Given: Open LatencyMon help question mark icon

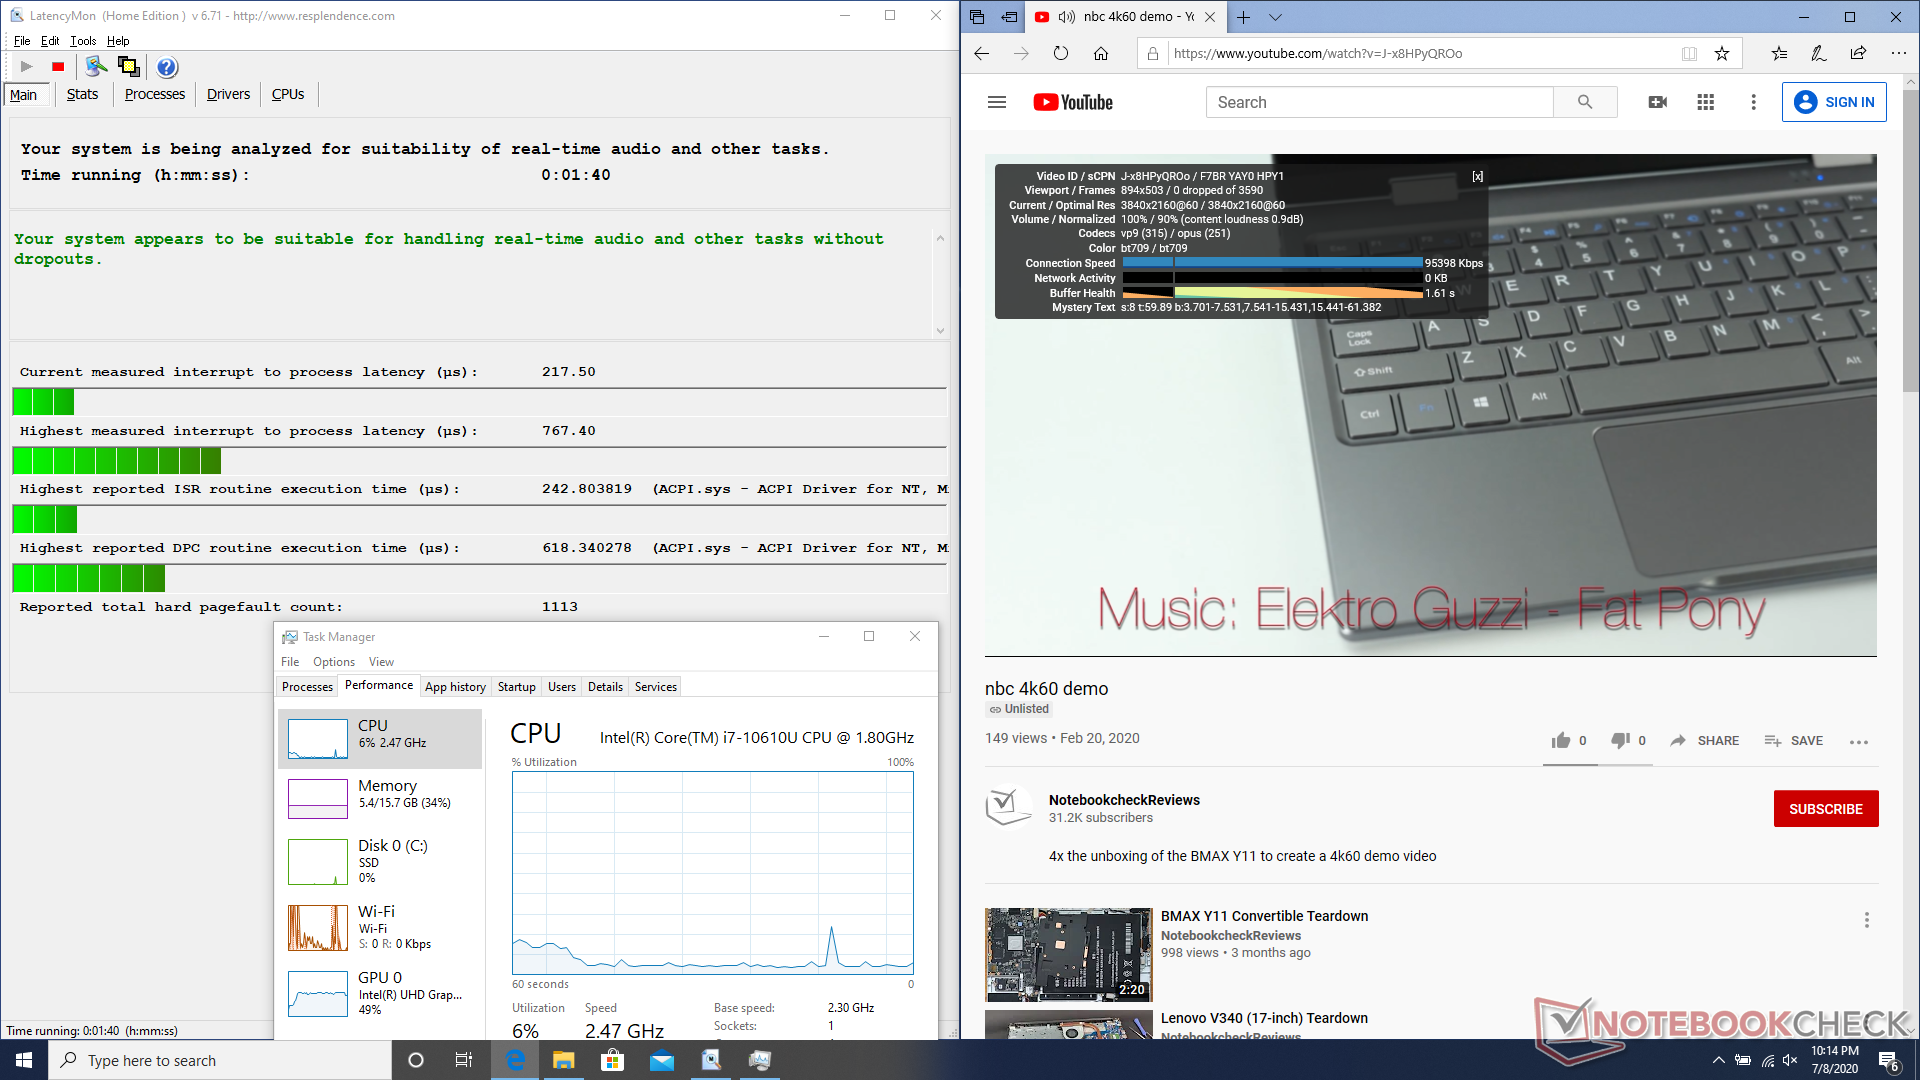Looking at the screenshot, I should tap(167, 67).
